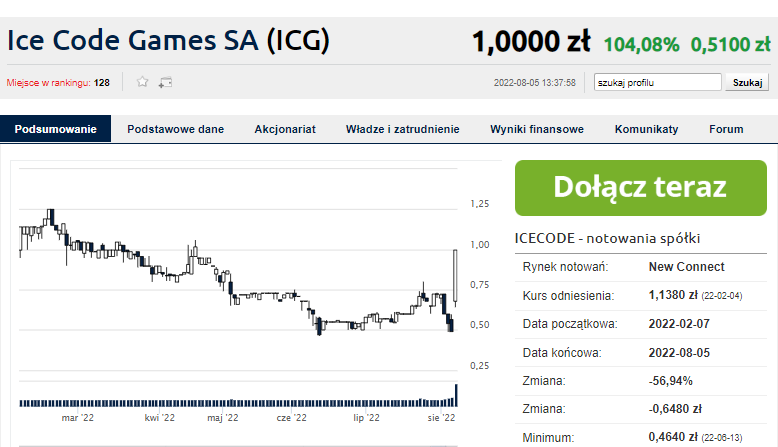Switch to Podstawowe dane tab
The width and height of the screenshot is (778, 447).
pos(176,129)
